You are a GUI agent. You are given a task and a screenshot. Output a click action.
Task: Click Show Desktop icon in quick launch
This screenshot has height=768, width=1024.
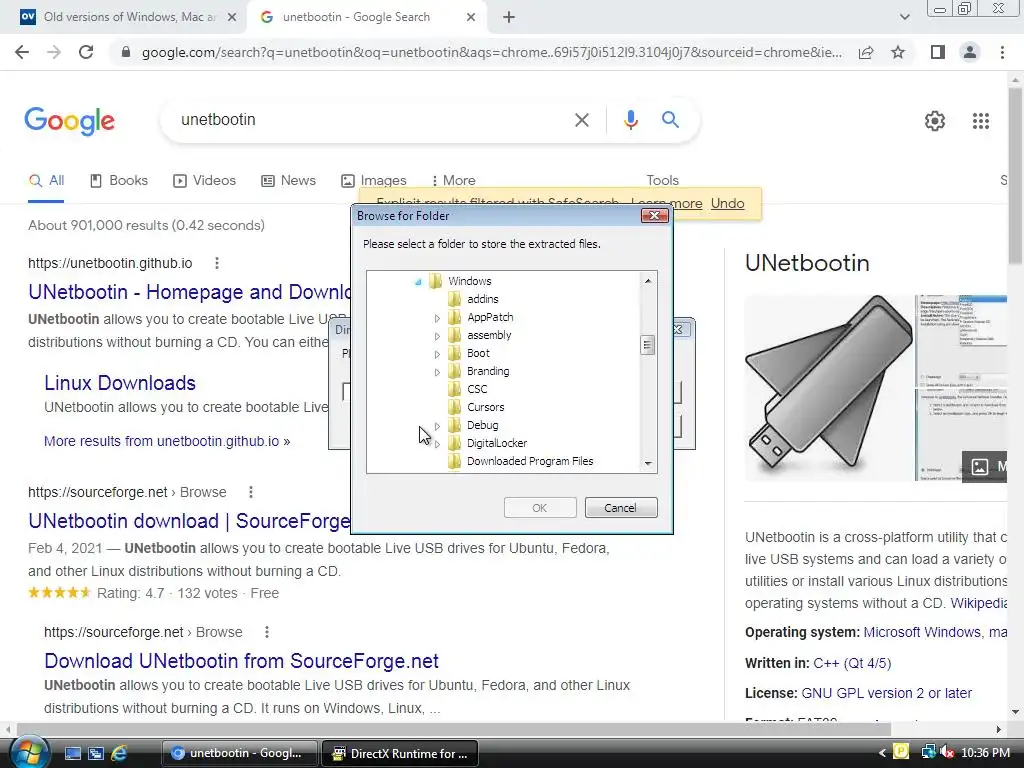(x=72, y=753)
